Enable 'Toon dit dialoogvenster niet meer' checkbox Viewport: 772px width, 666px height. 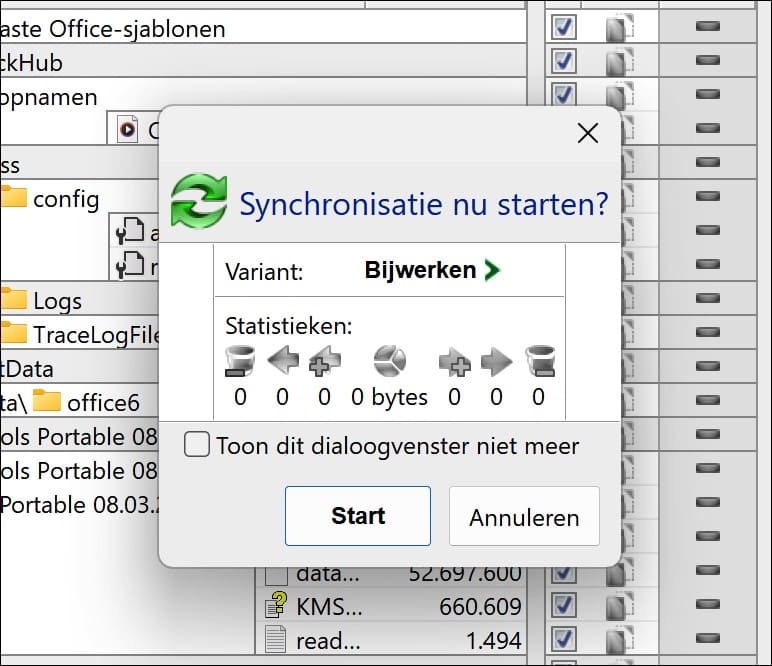tap(196, 444)
